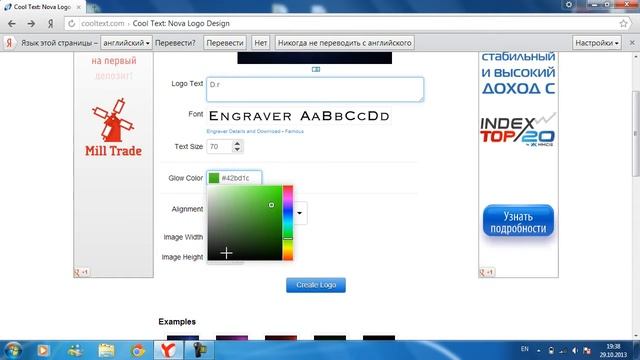Click the small image icon under preview

(316, 69)
